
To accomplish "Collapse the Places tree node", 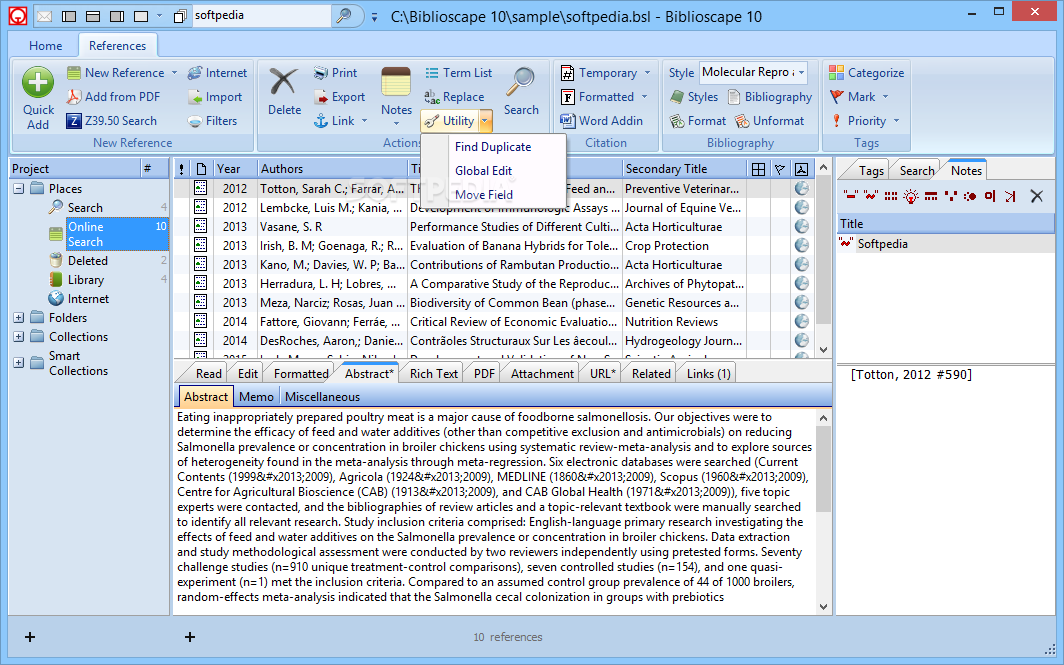I will point(18,189).
